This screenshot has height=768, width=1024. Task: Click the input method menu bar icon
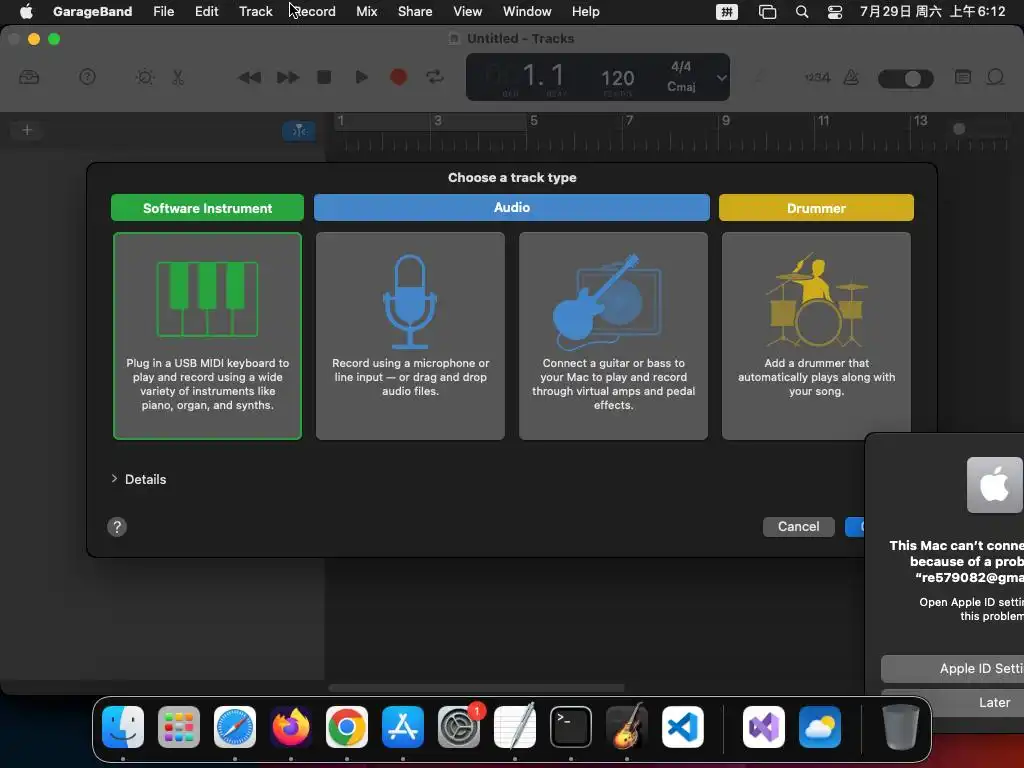(726, 12)
